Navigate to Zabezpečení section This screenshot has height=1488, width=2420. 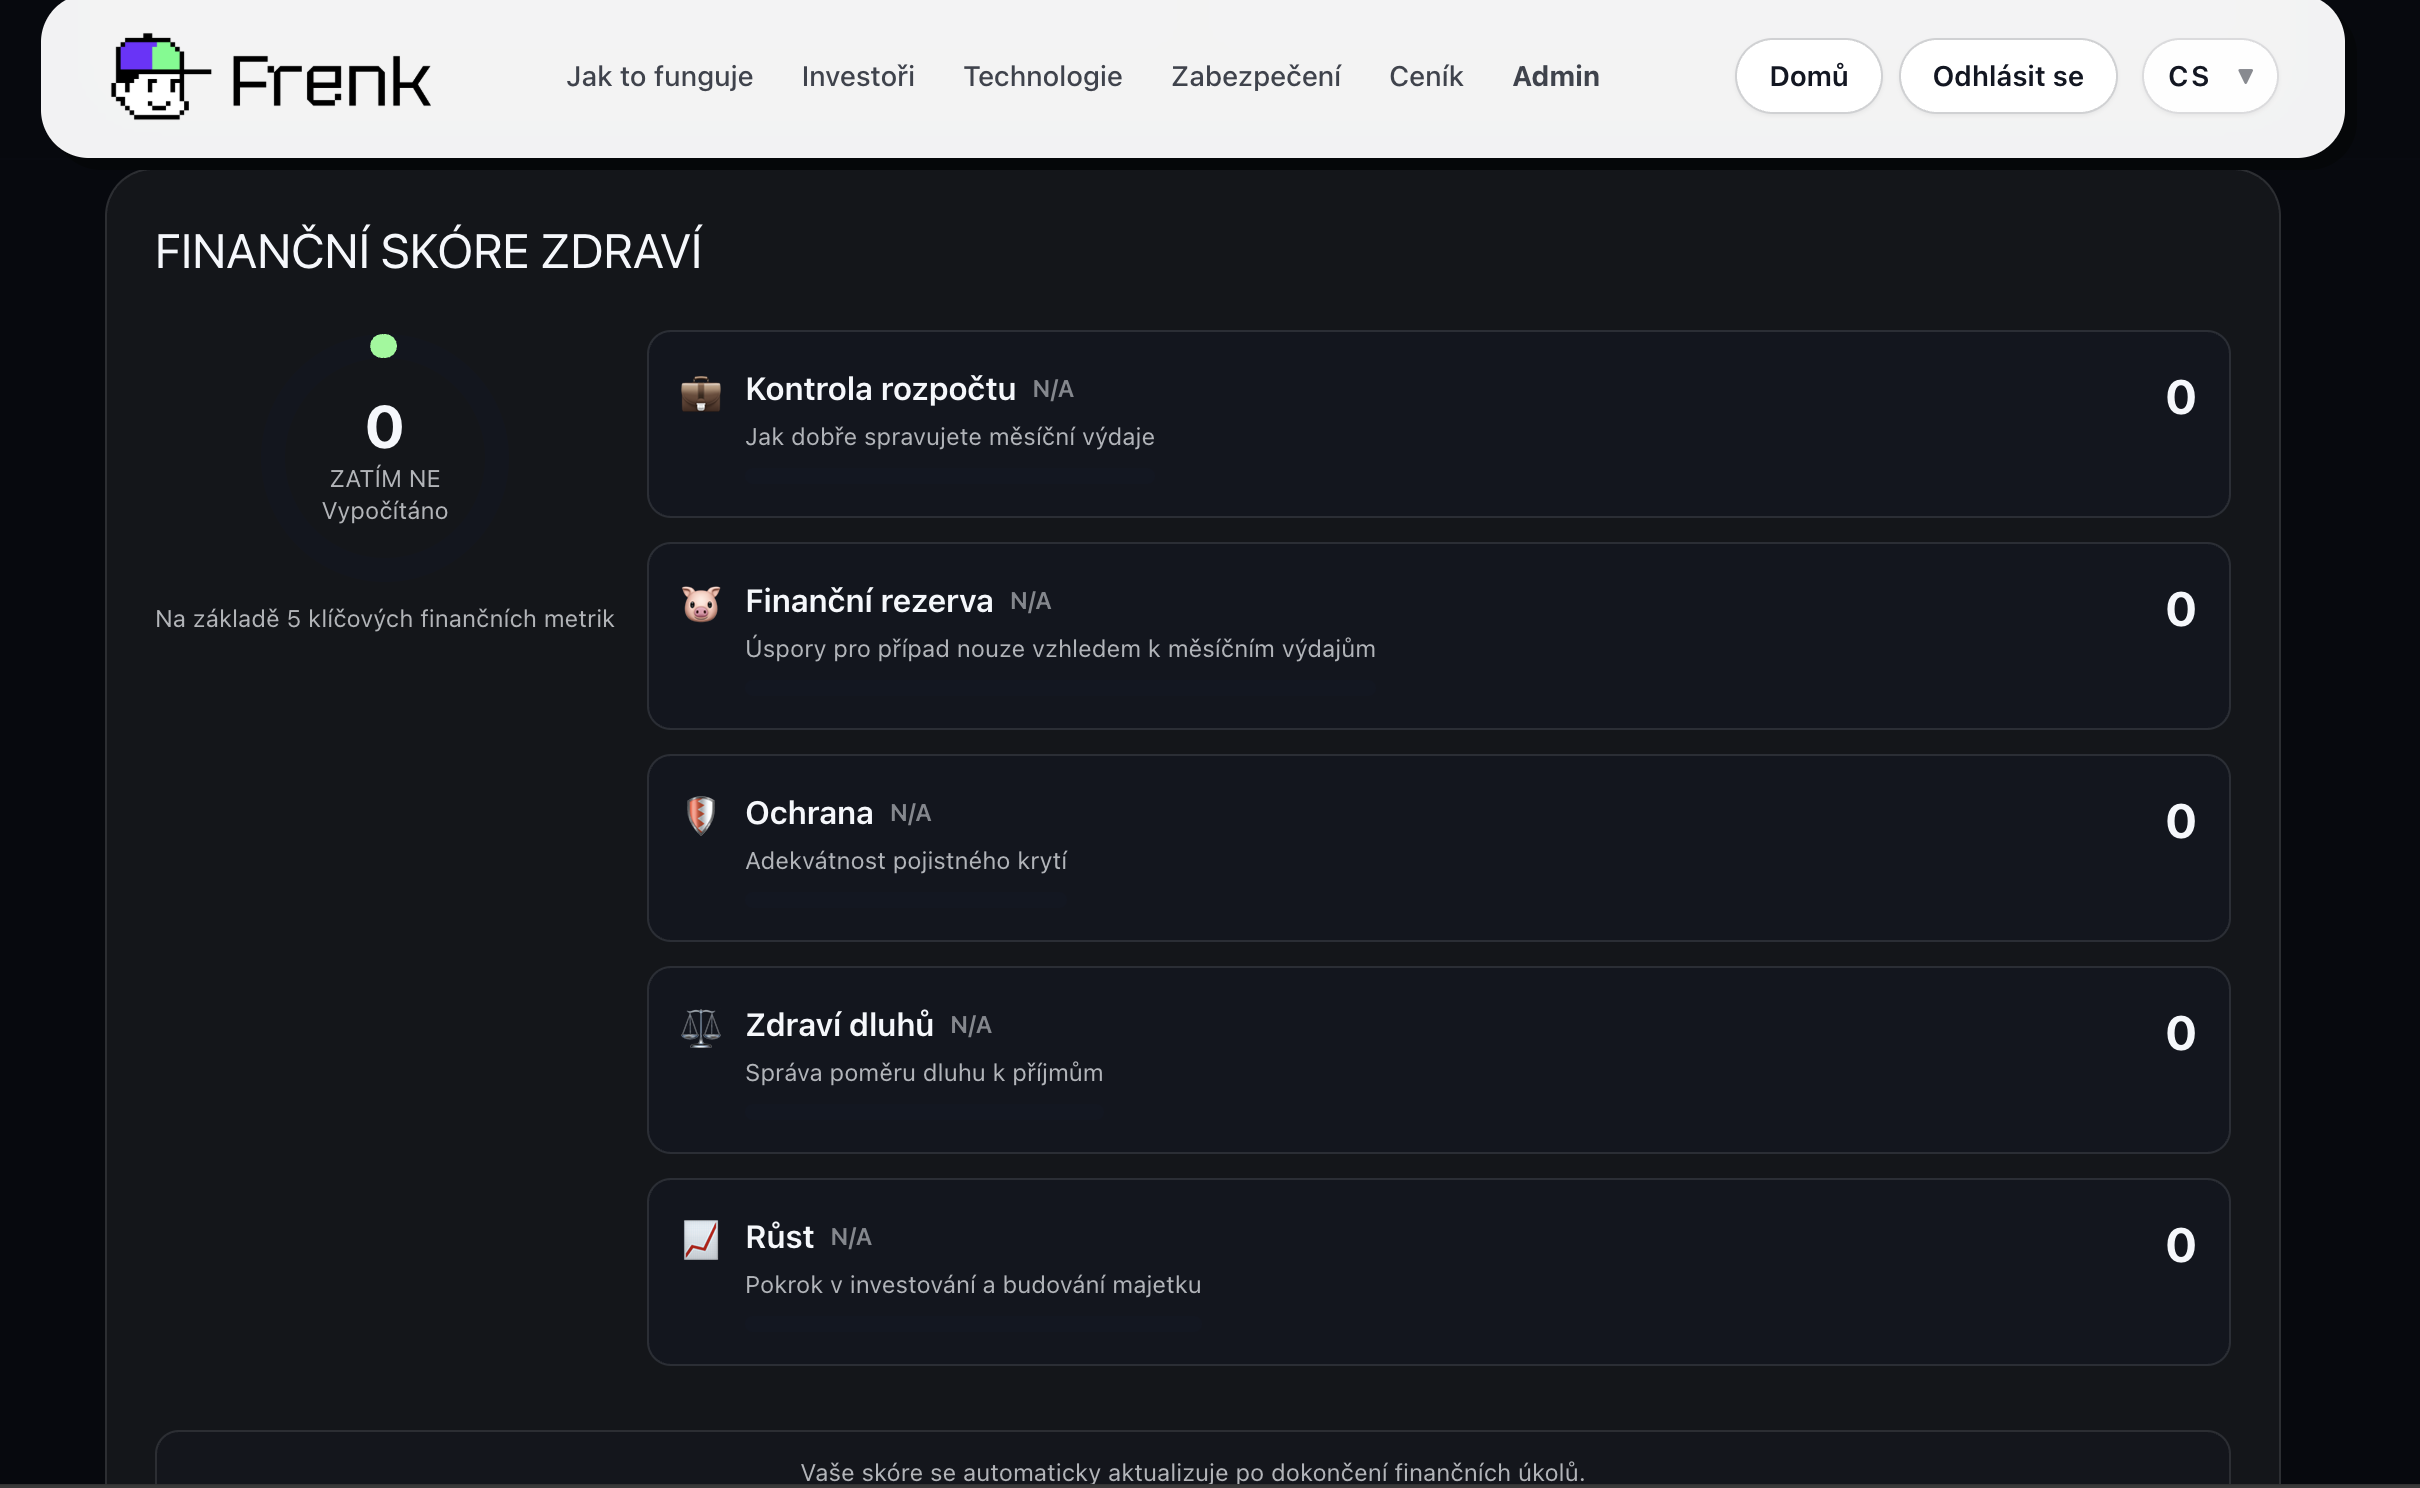1255,76
